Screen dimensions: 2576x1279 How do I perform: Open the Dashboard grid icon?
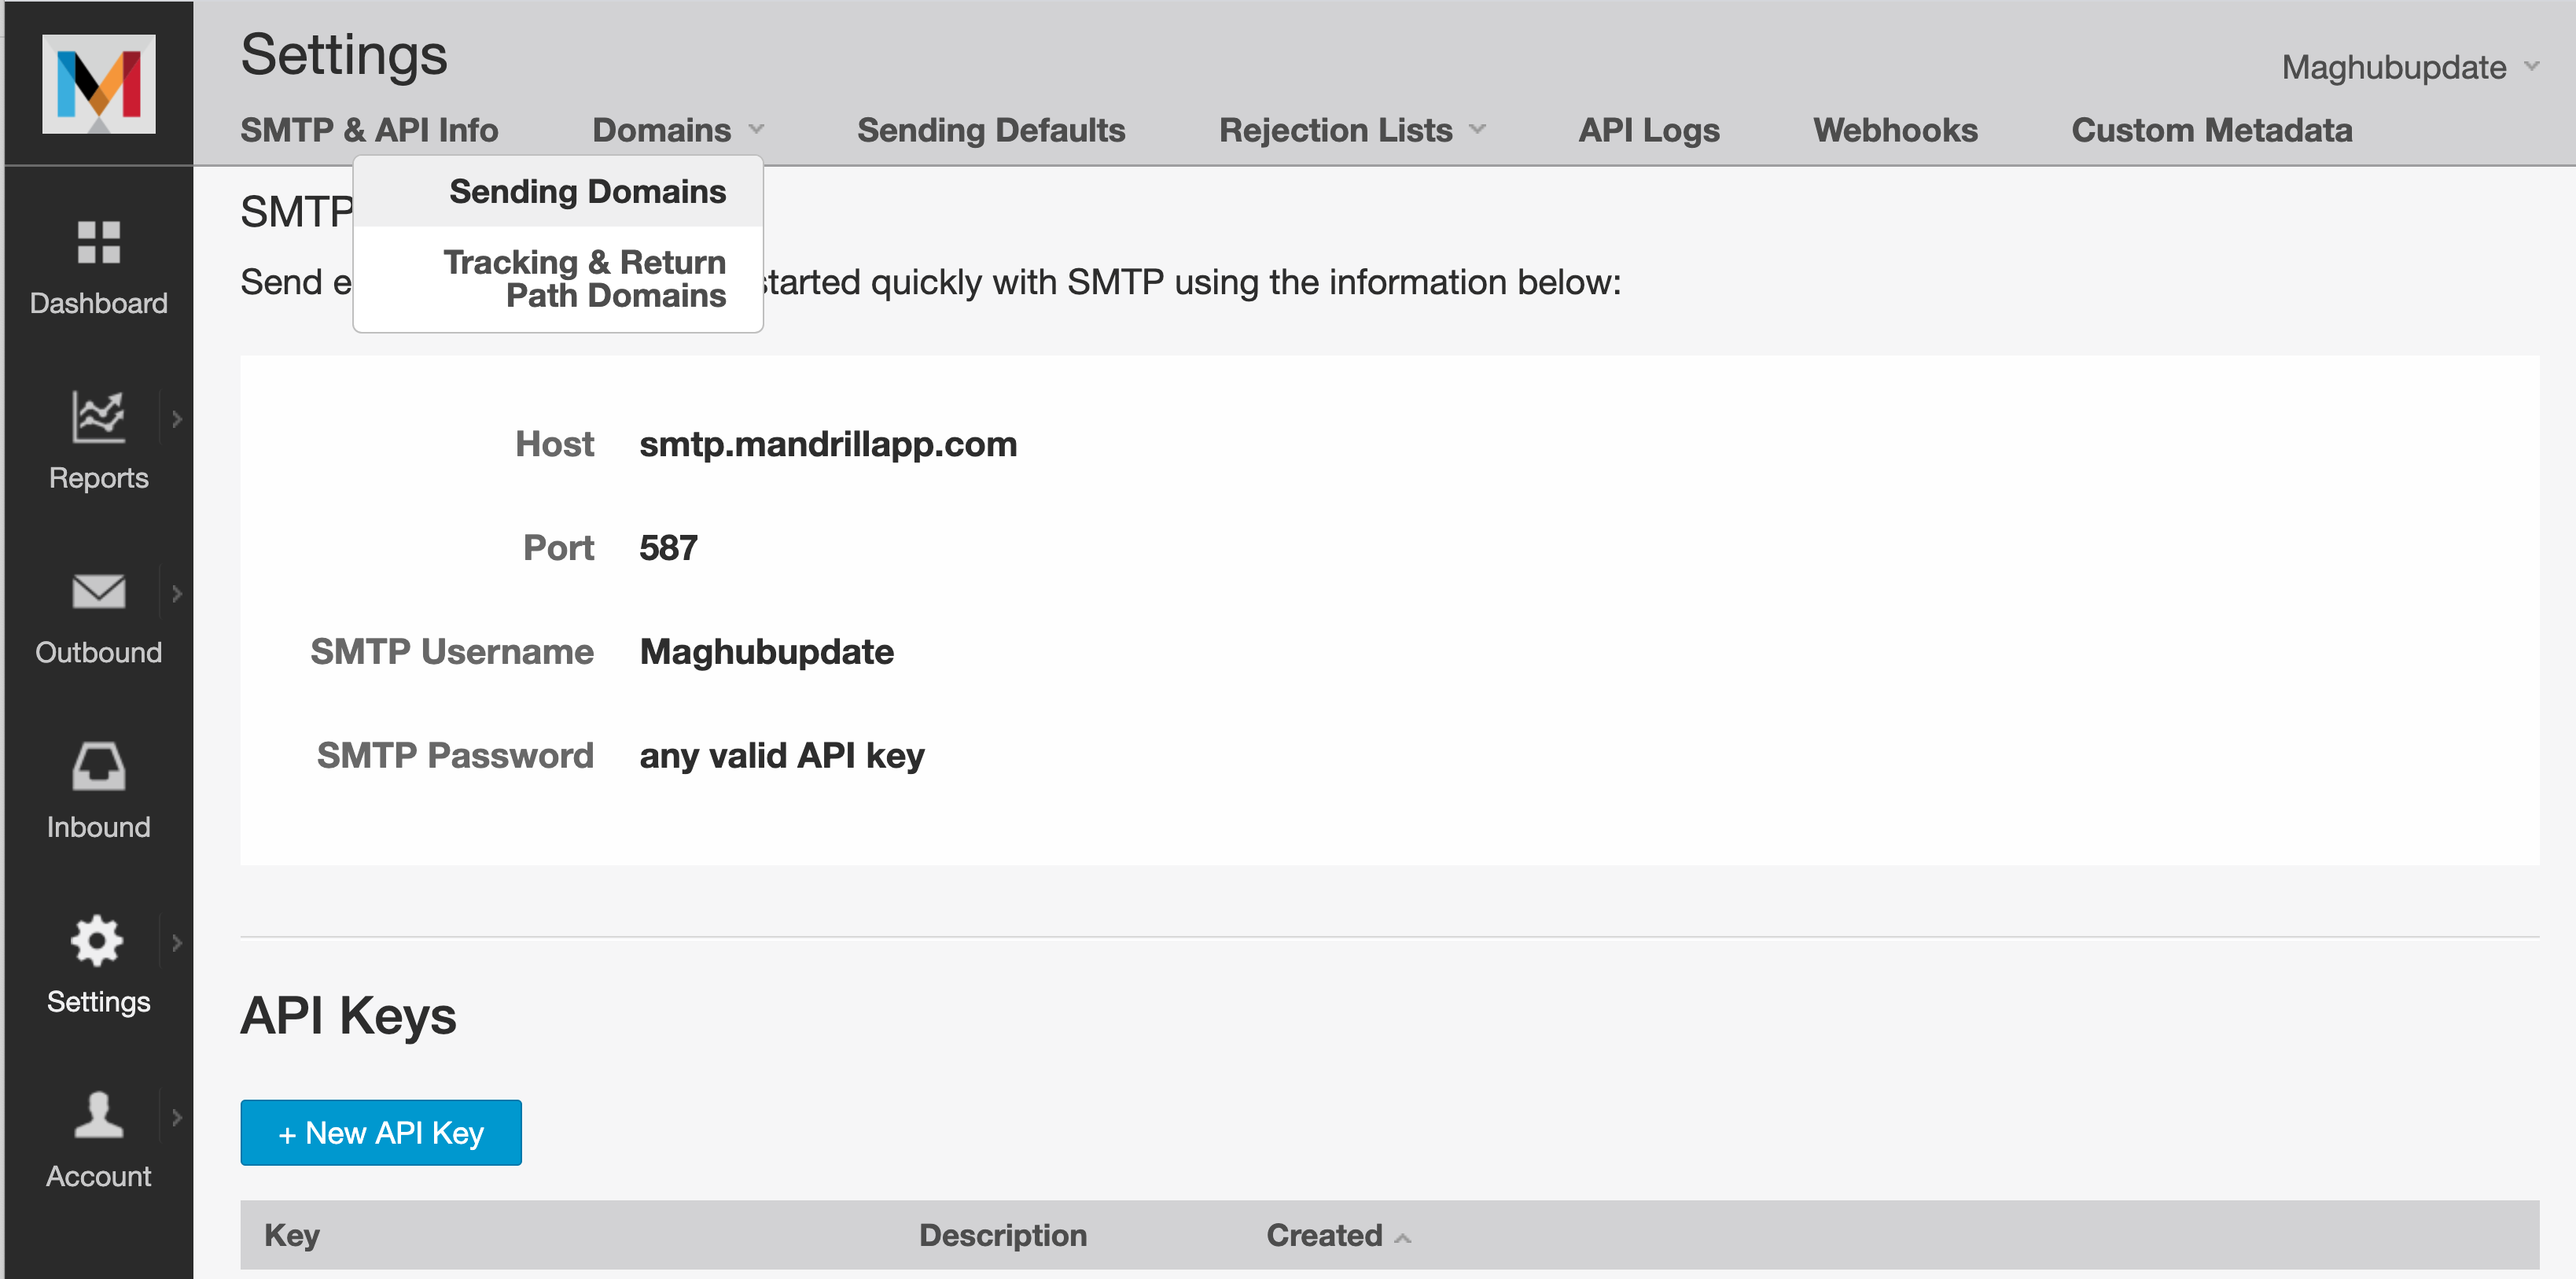[x=98, y=242]
